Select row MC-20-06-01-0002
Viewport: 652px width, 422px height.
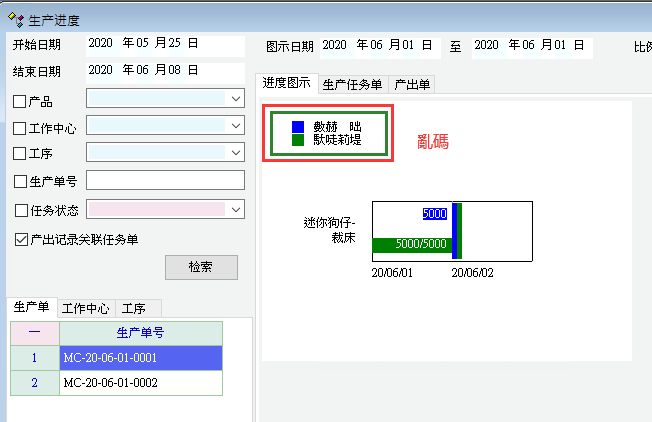(140, 382)
